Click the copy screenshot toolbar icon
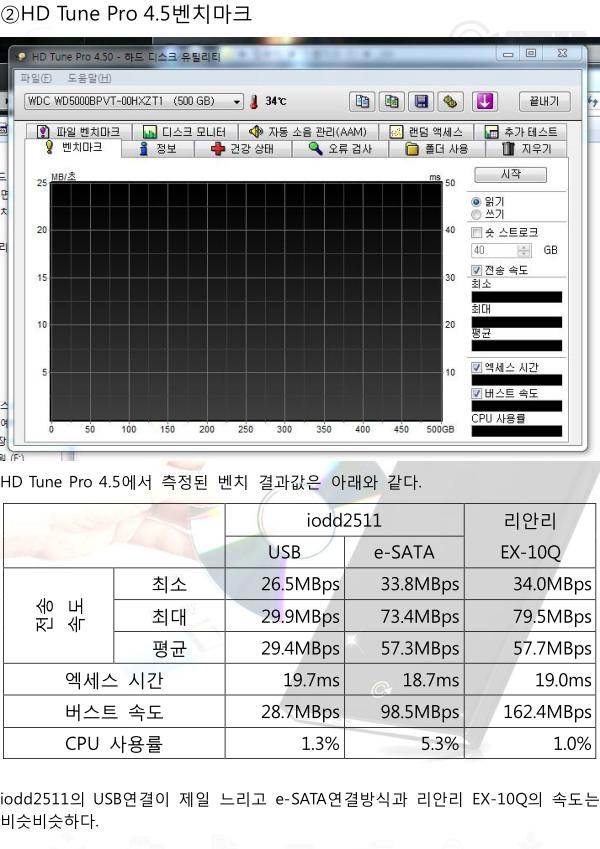600x849 pixels. point(392,101)
